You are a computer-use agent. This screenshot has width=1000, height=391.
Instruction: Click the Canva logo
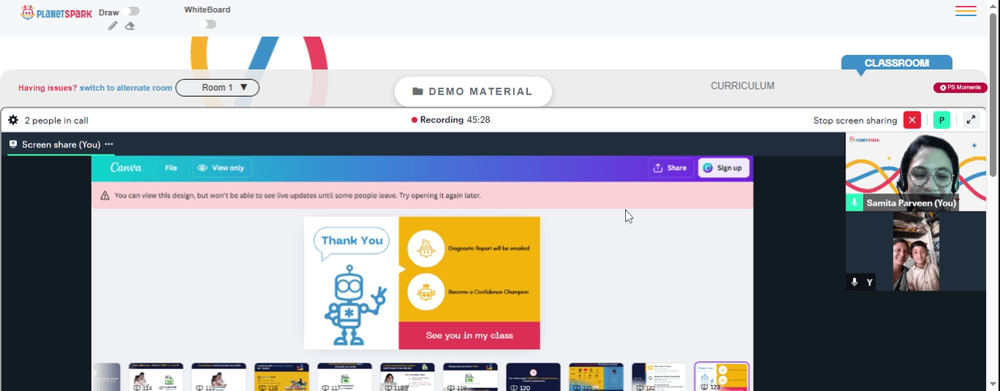[x=126, y=168]
